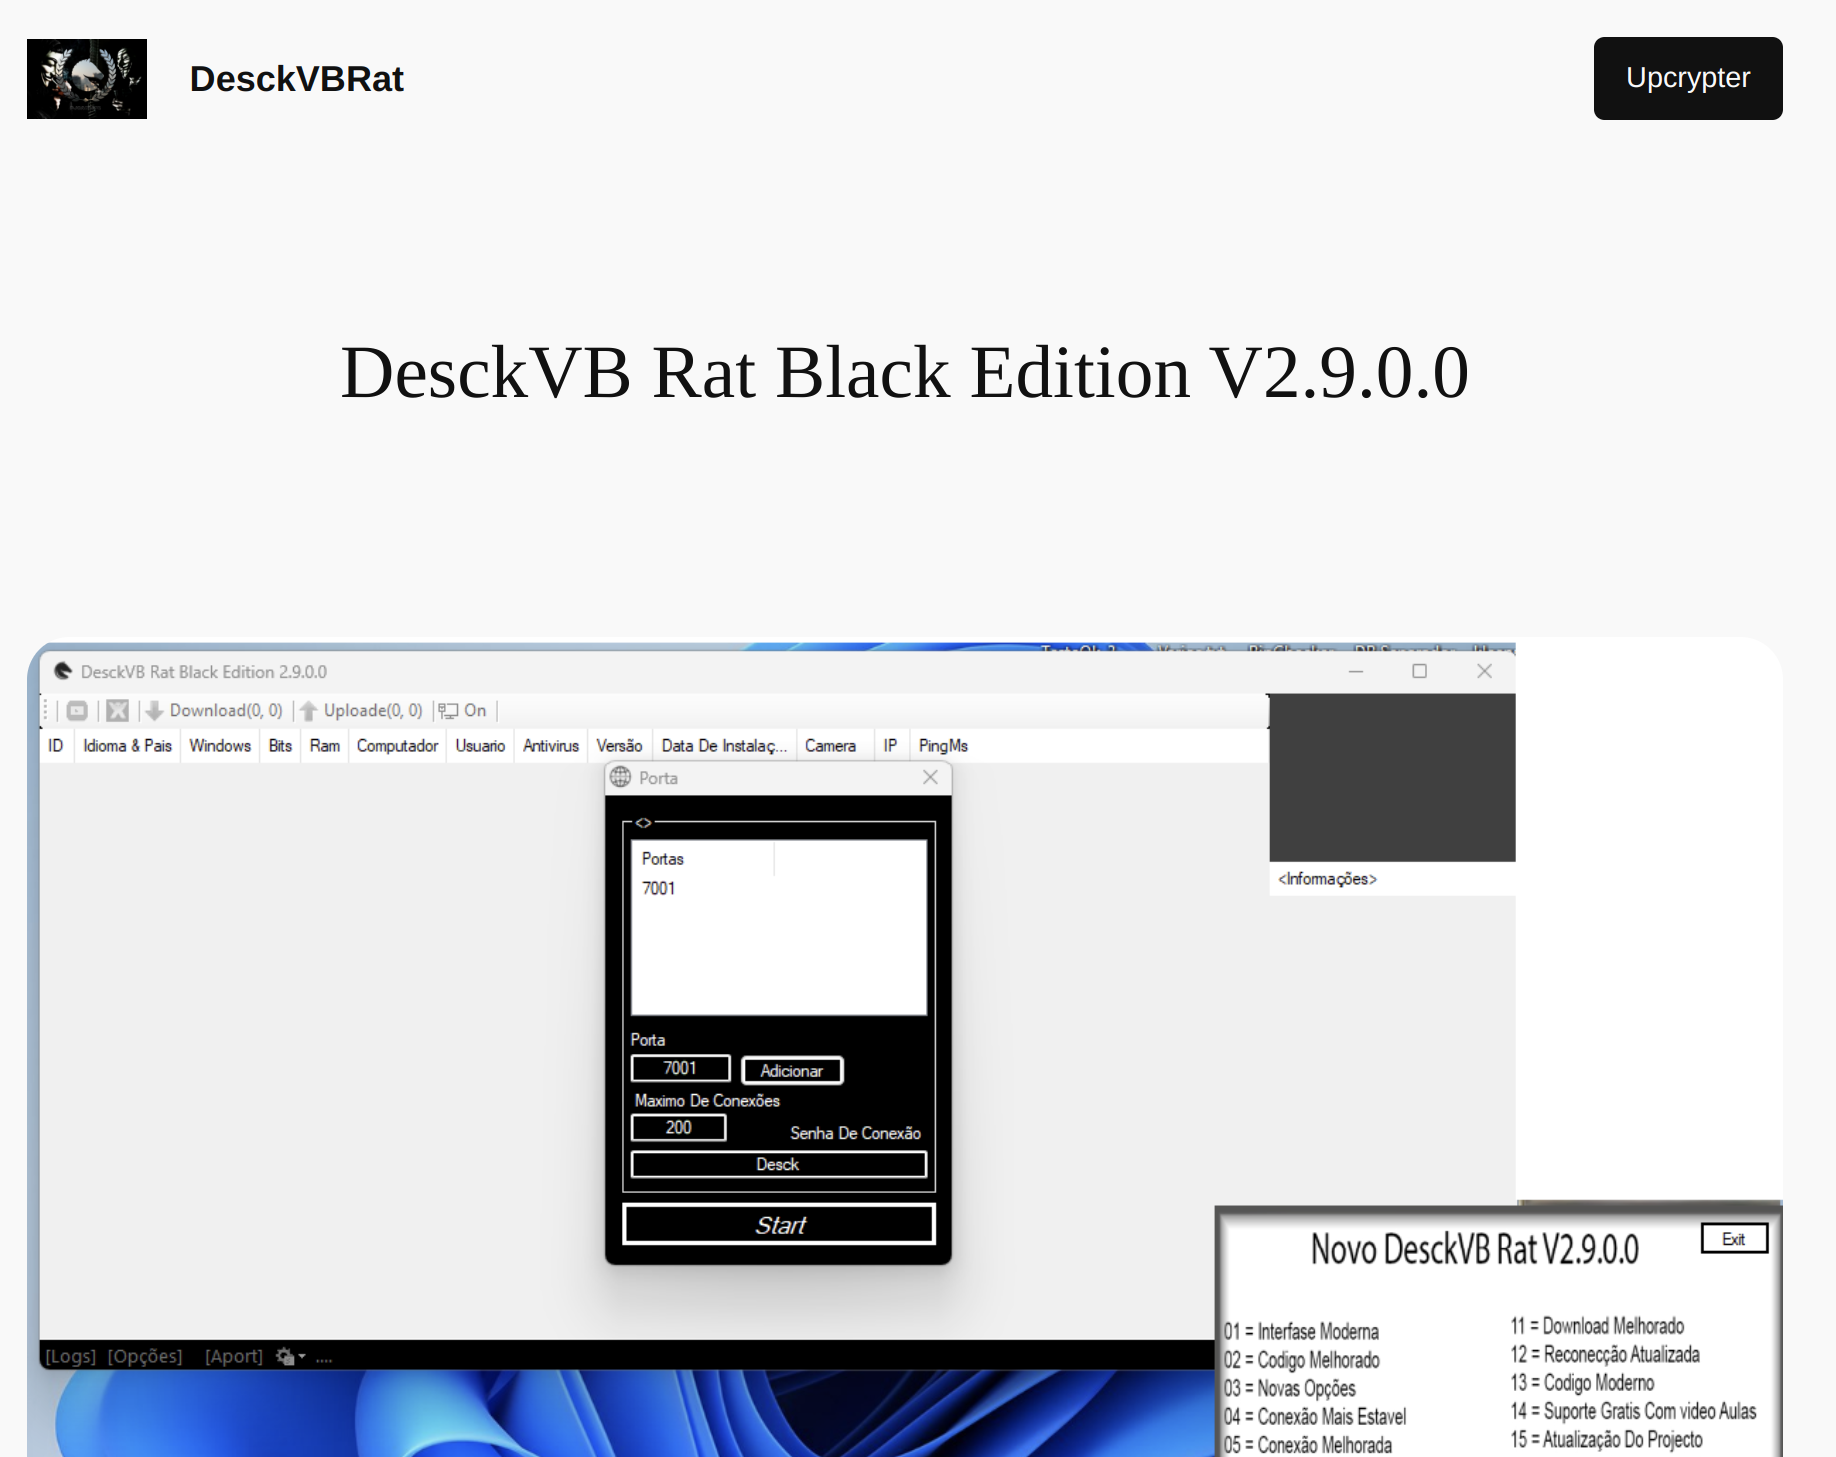The height and width of the screenshot is (1457, 1836).
Task: Click the Maximo De Conexões label
Action: [707, 1100]
